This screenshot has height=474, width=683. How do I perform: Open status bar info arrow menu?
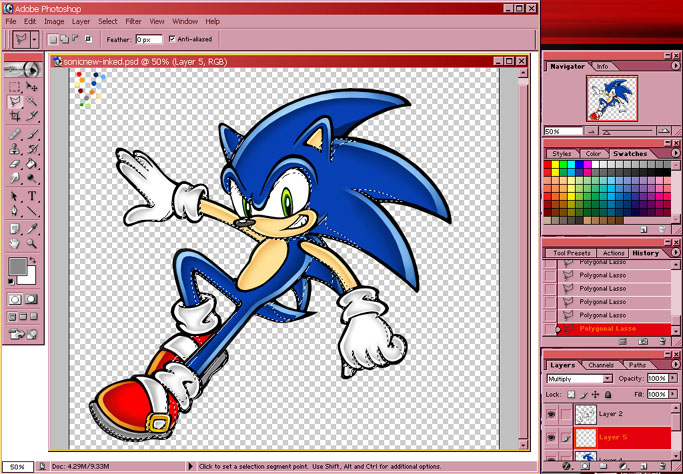[190, 467]
